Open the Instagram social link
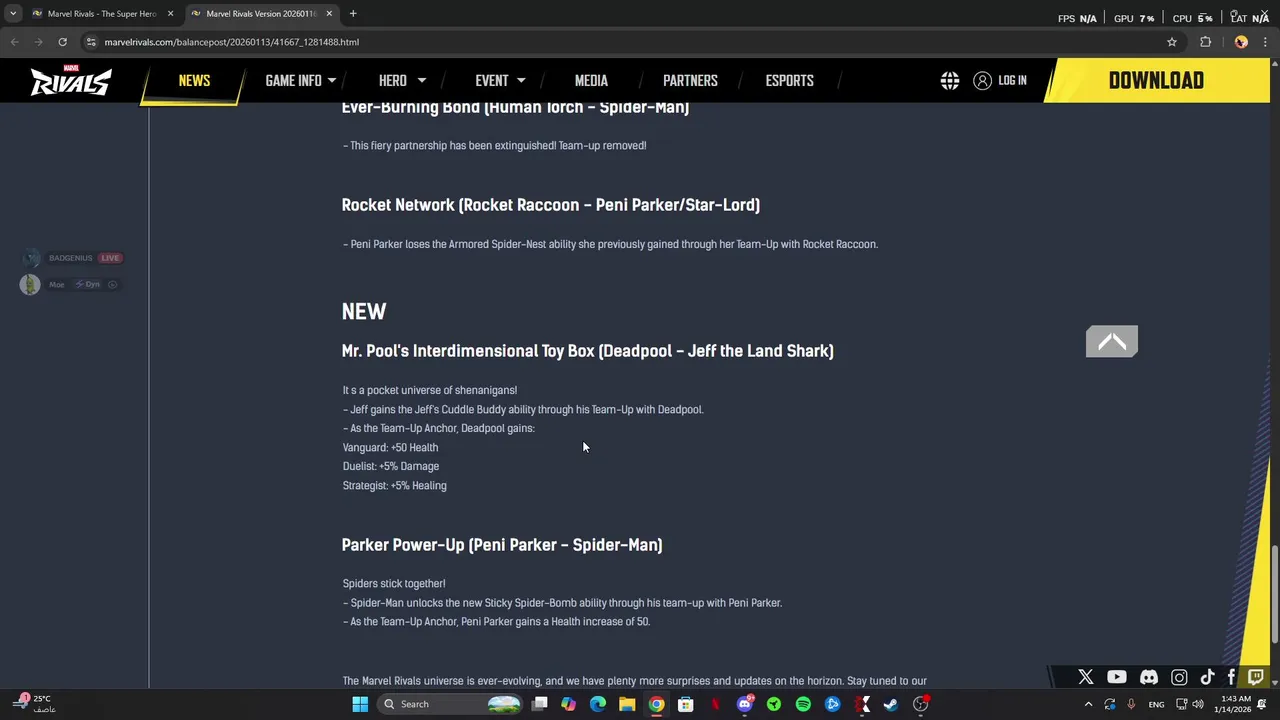 pos(1179,677)
